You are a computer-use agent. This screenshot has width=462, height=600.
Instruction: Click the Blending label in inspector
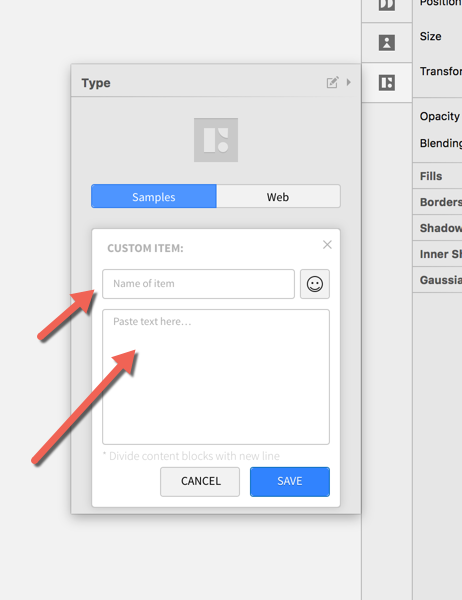click(441, 143)
